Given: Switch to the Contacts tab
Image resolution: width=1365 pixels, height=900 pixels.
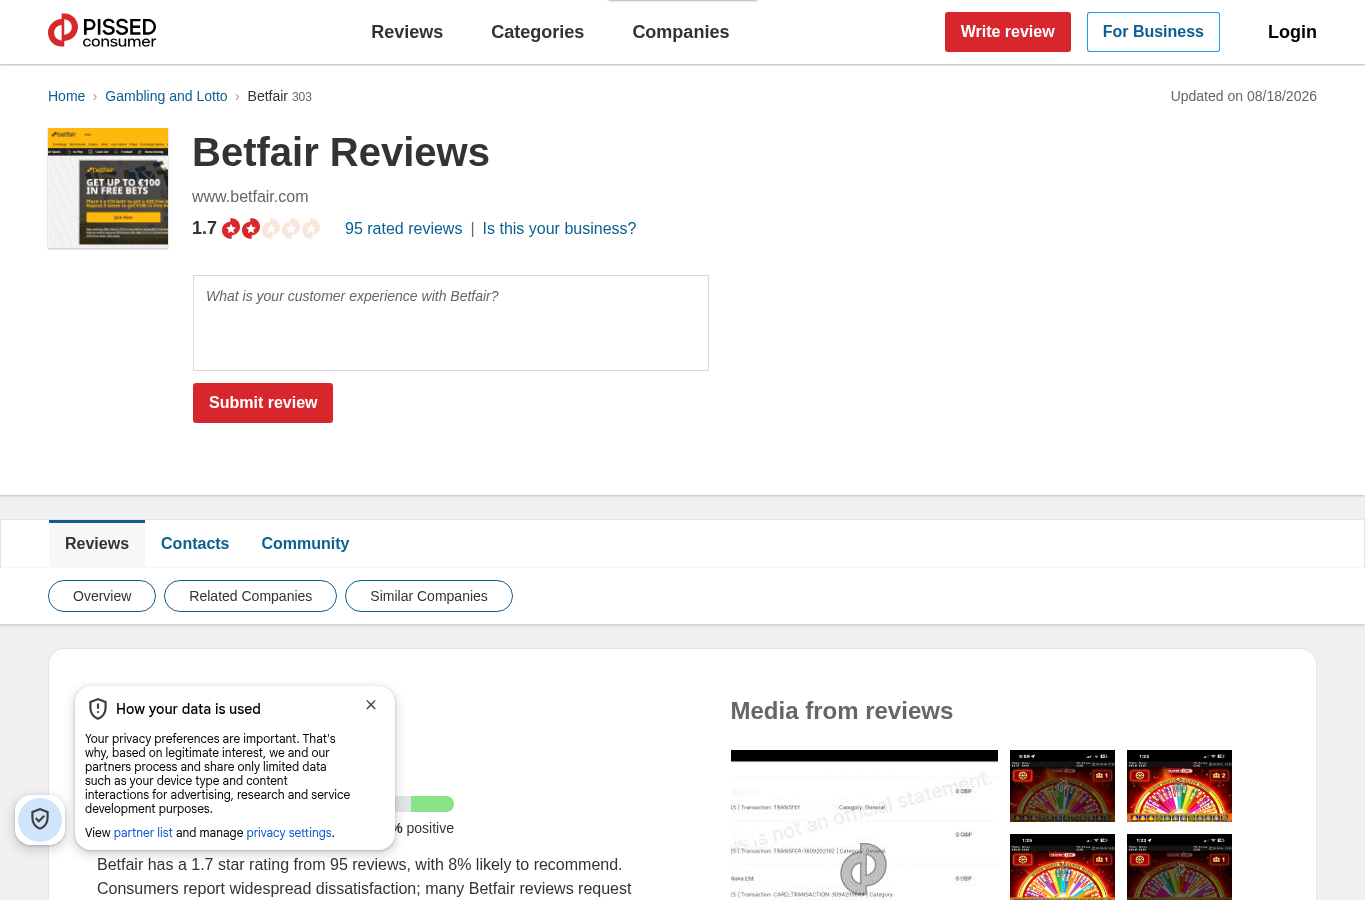Looking at the screenshot, I should tap(195, 543).
